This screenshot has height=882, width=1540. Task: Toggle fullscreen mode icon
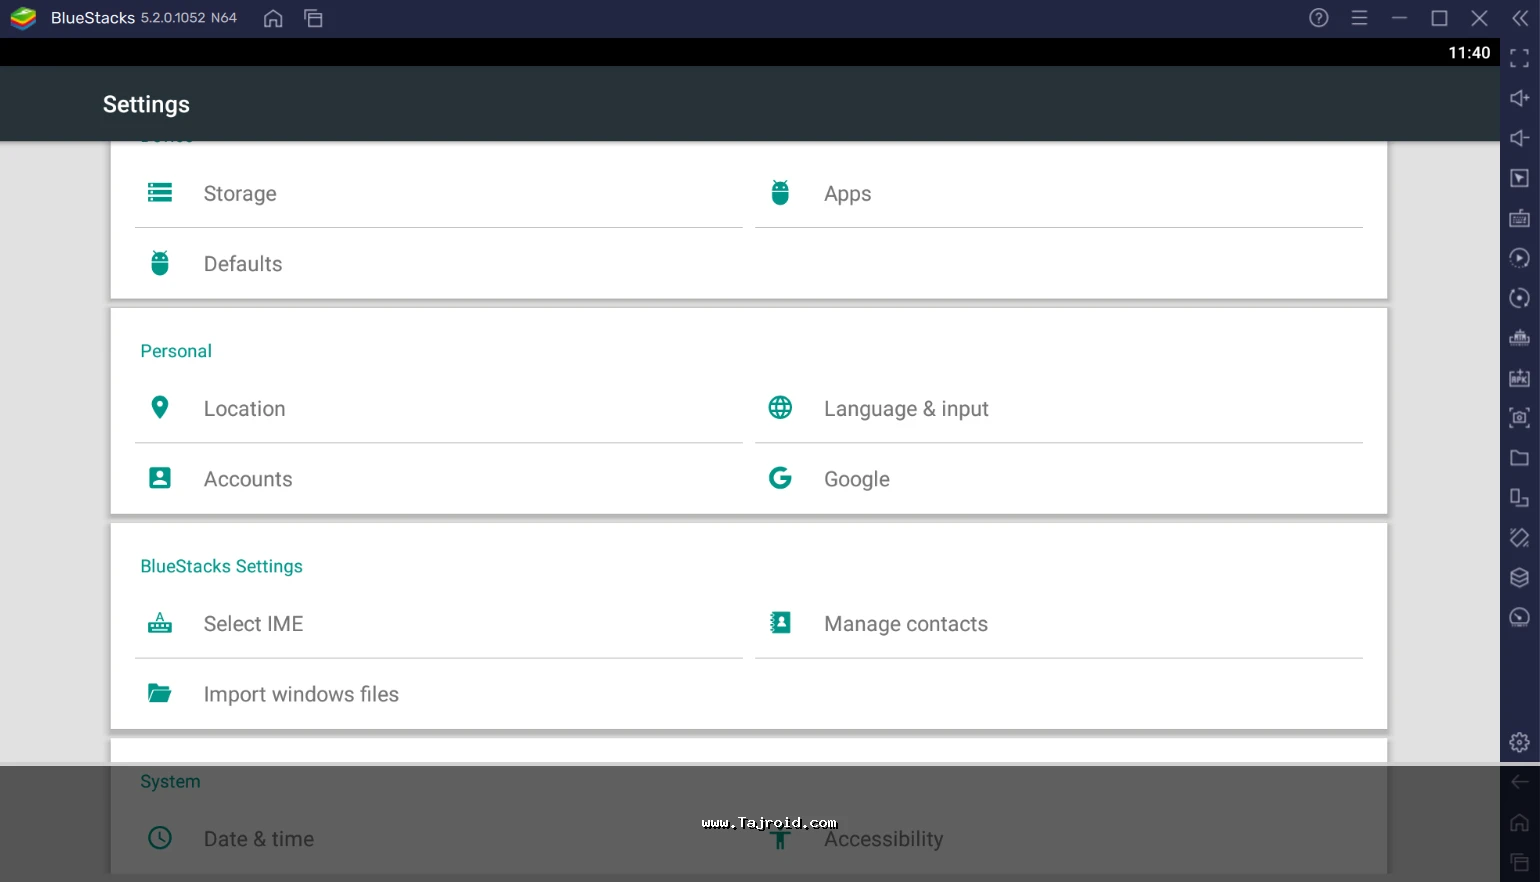click(x=1519, y=59)
